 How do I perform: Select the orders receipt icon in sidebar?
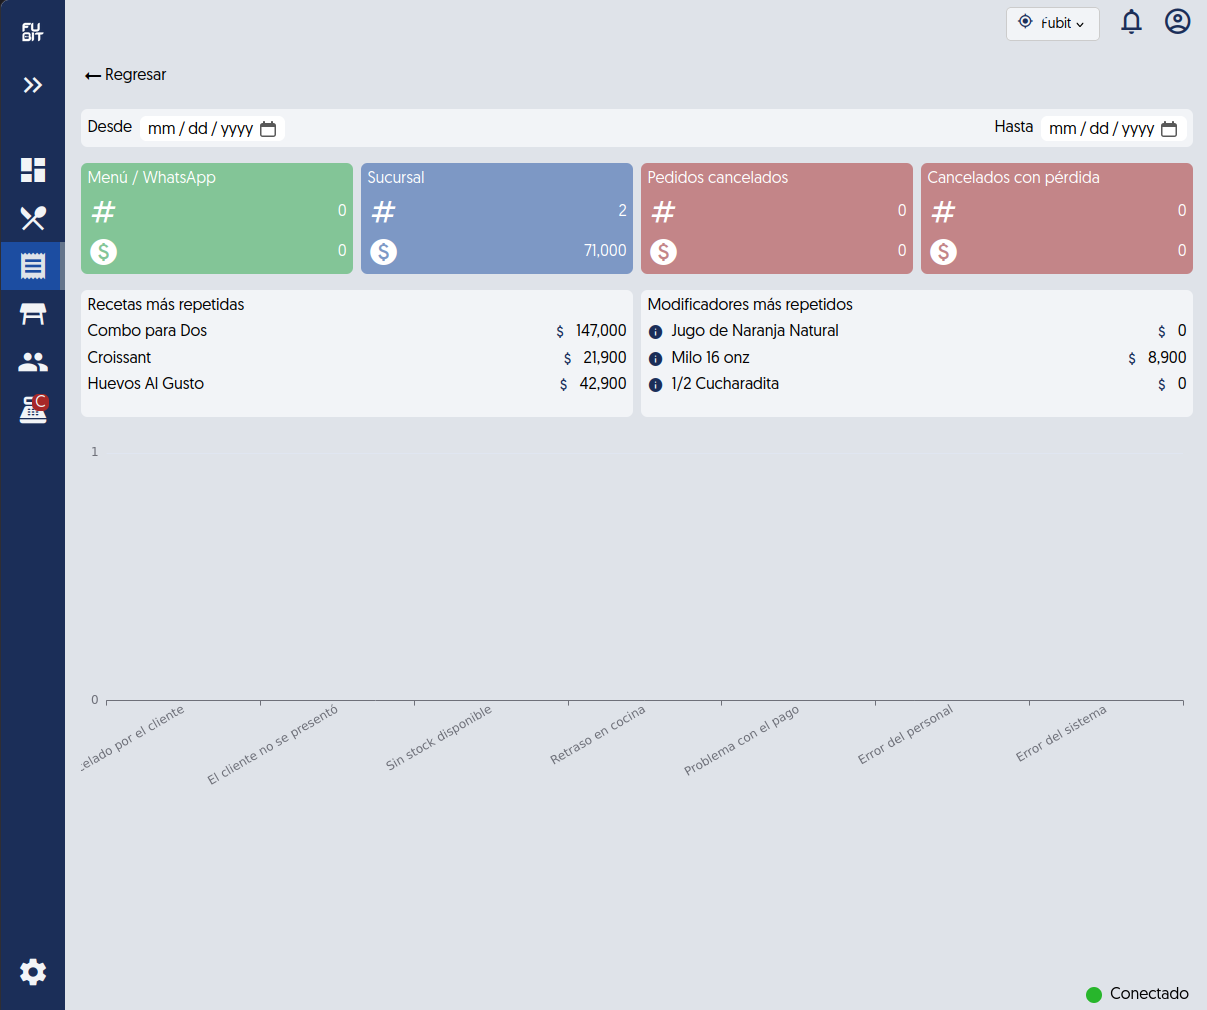(33, 266)
